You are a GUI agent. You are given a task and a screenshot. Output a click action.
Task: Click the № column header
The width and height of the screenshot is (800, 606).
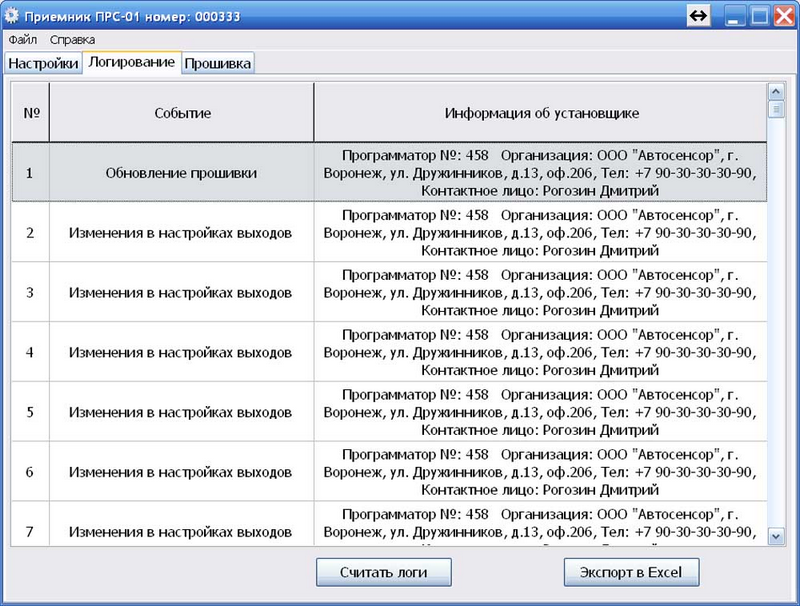(x=31, y=113)
